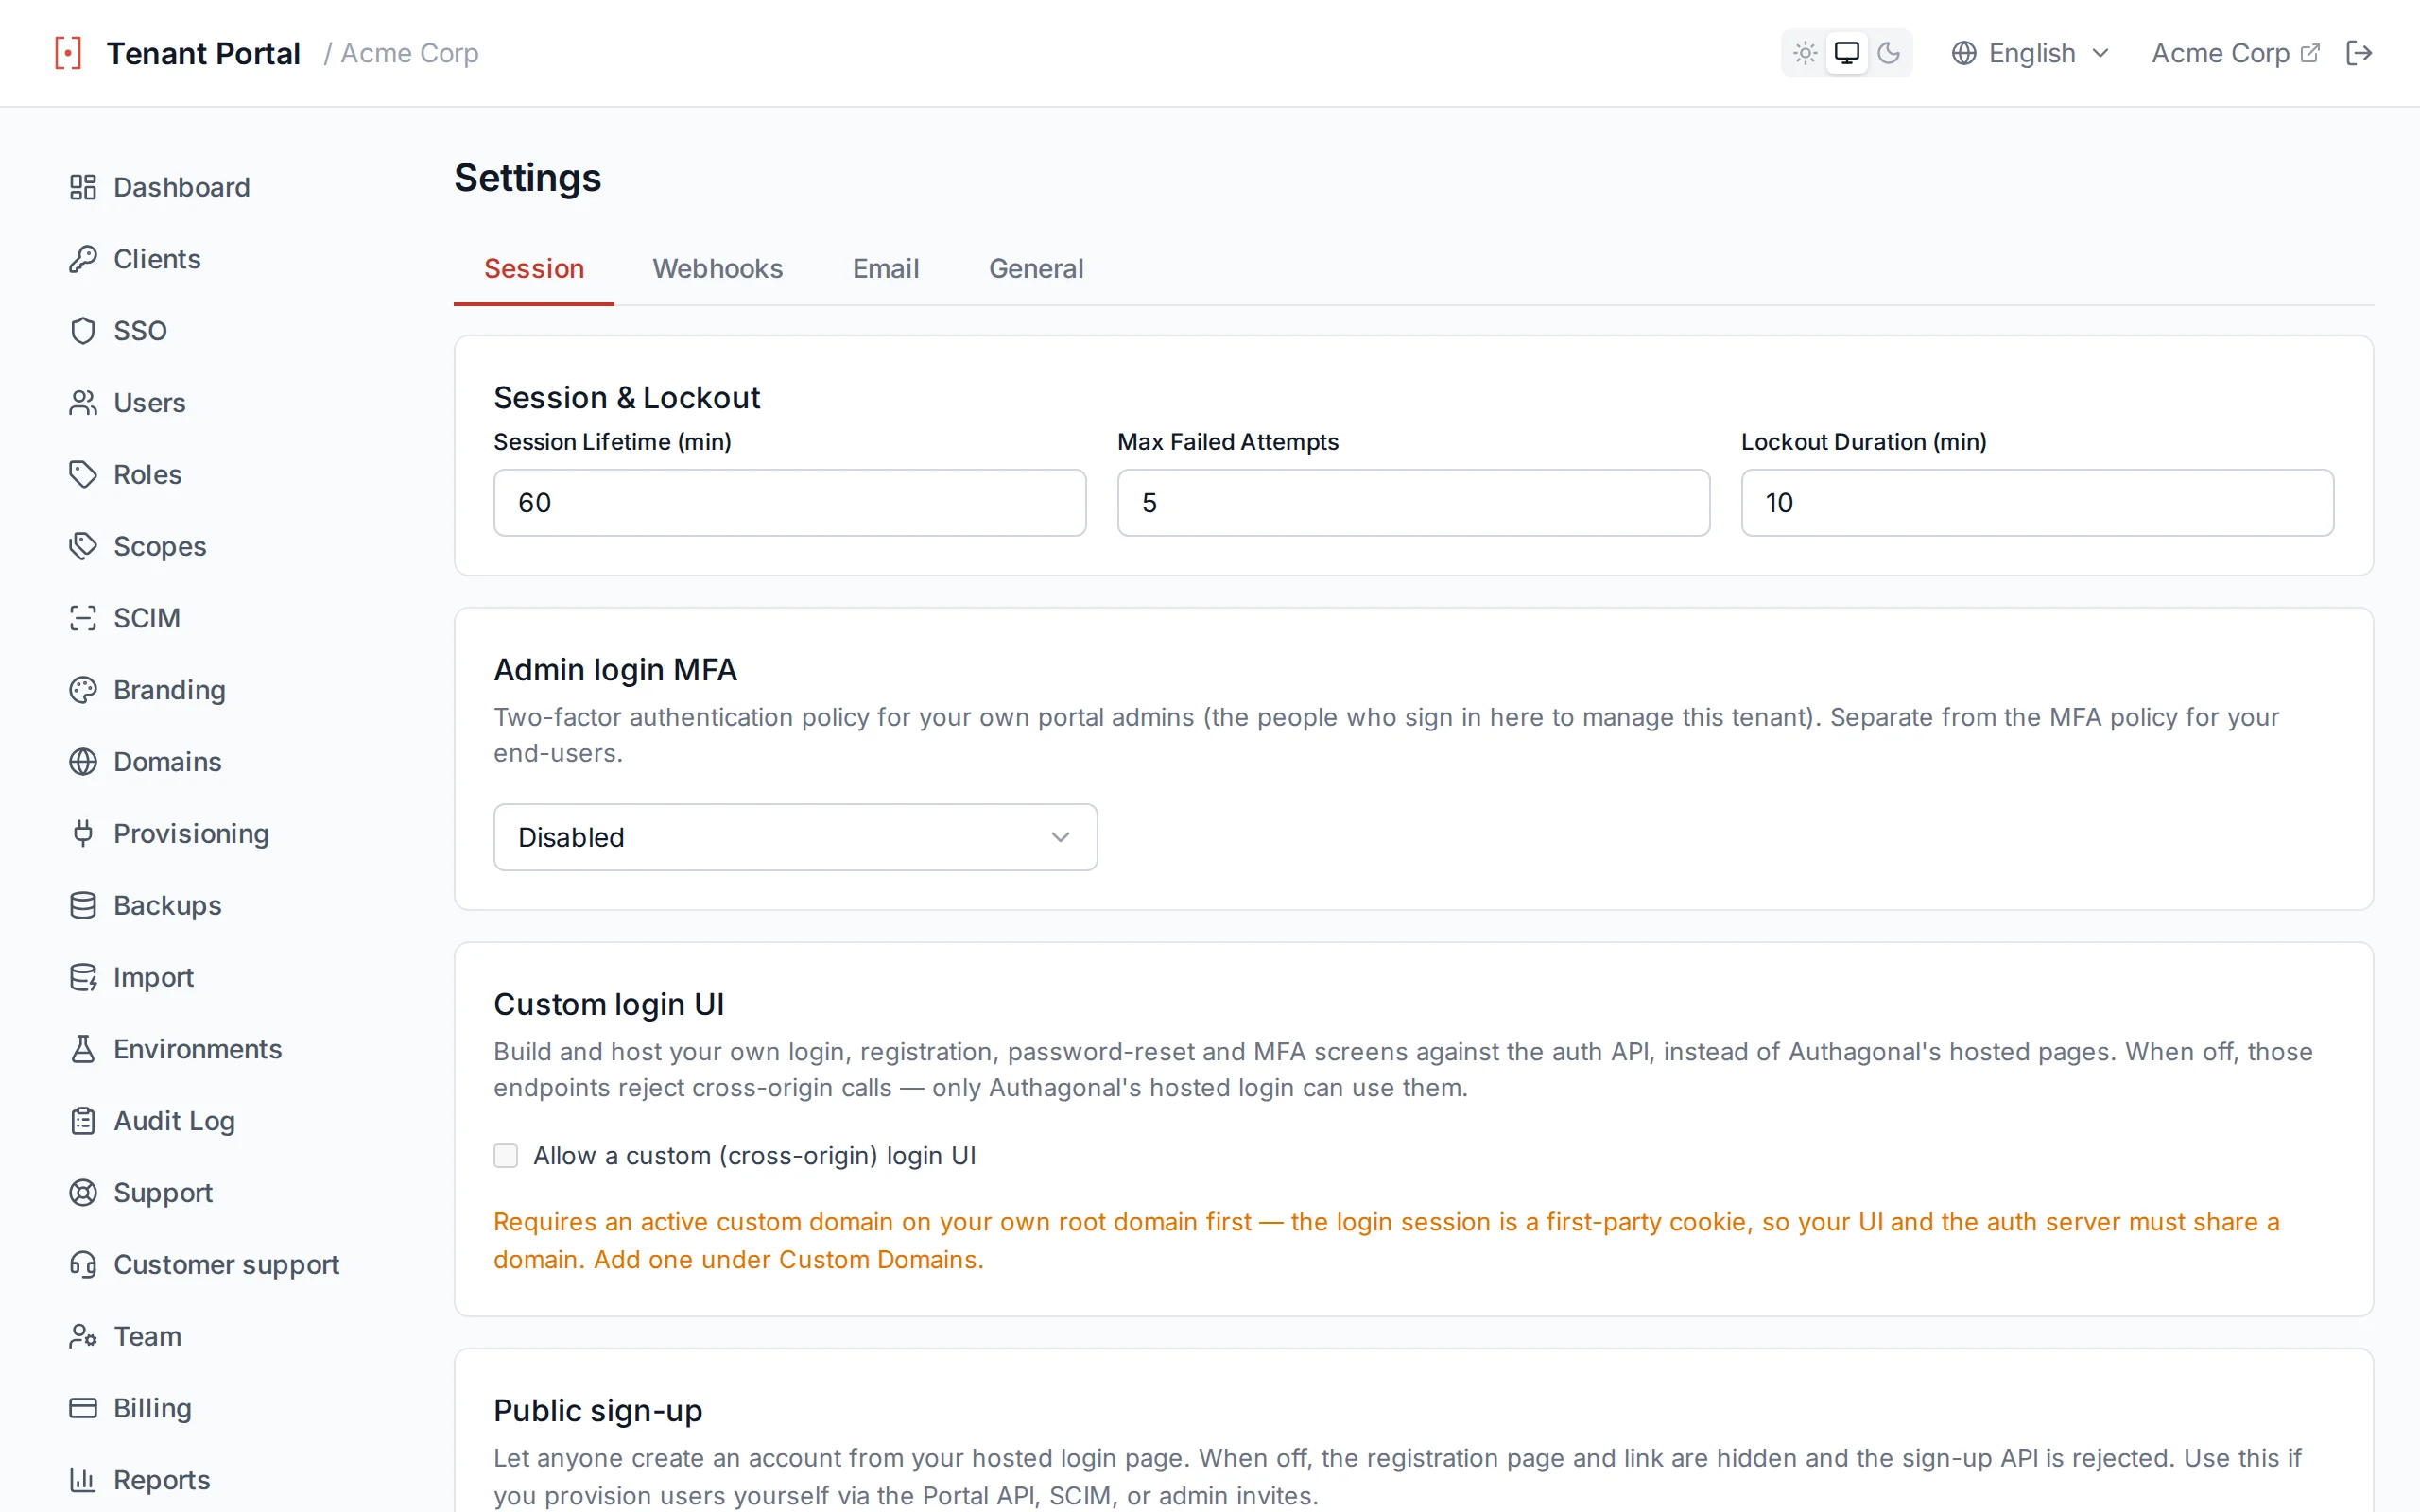Click the Audit Log clipboard icon

point(83,1121)
